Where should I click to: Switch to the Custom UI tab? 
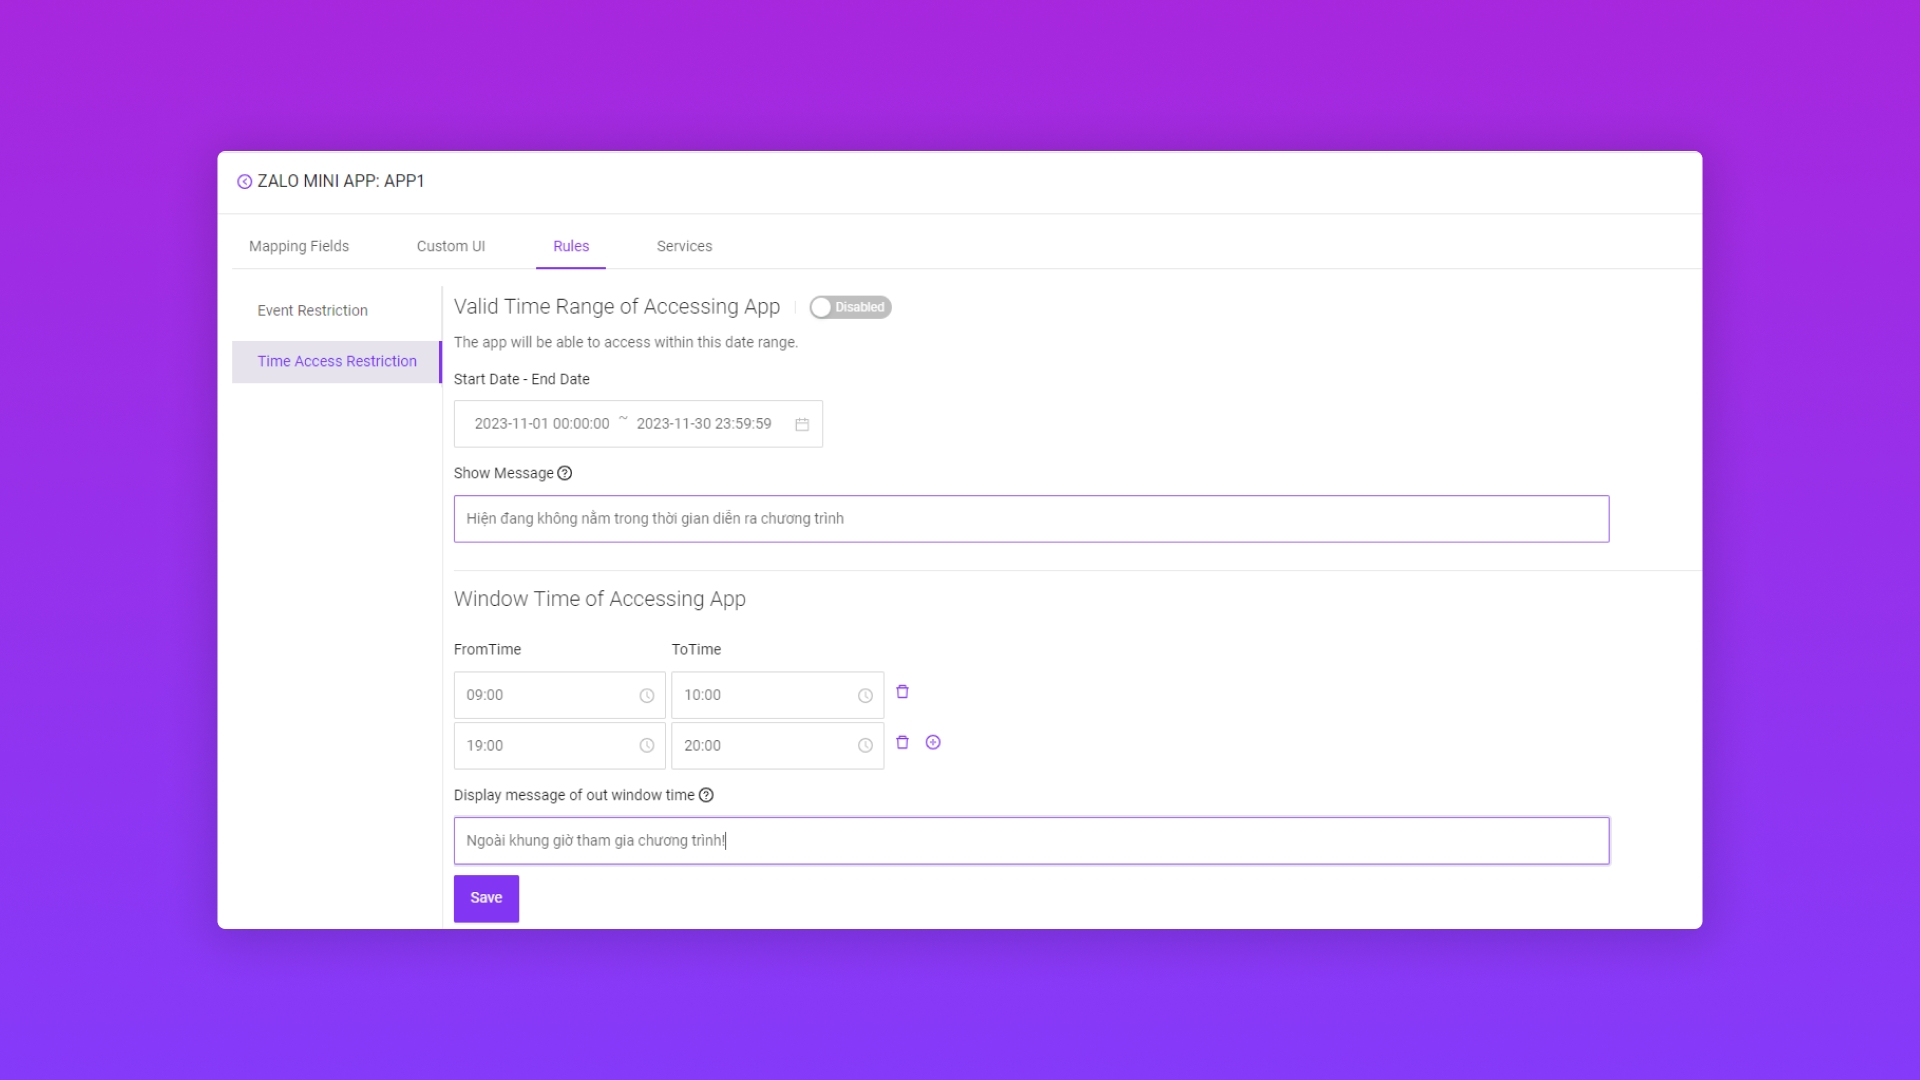(x=451, y=246)
